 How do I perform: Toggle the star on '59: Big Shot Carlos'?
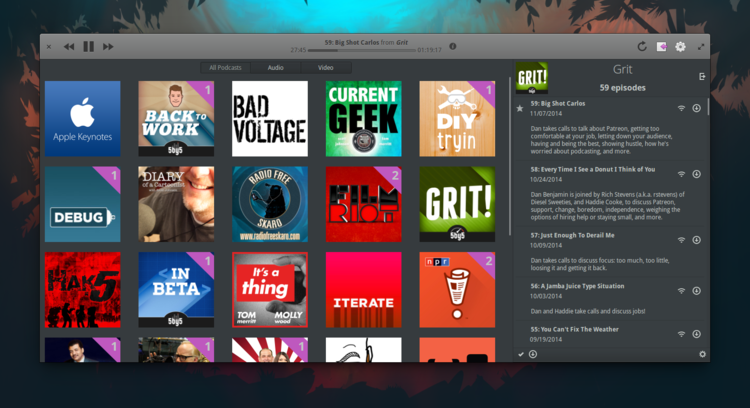(519, 108)
